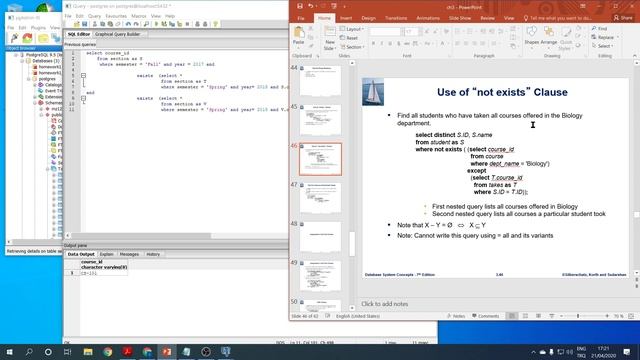Collapse the PowerPoint ribbon chevron
The width and height of the screenshot is (640, 360).
tap(634, 56)
